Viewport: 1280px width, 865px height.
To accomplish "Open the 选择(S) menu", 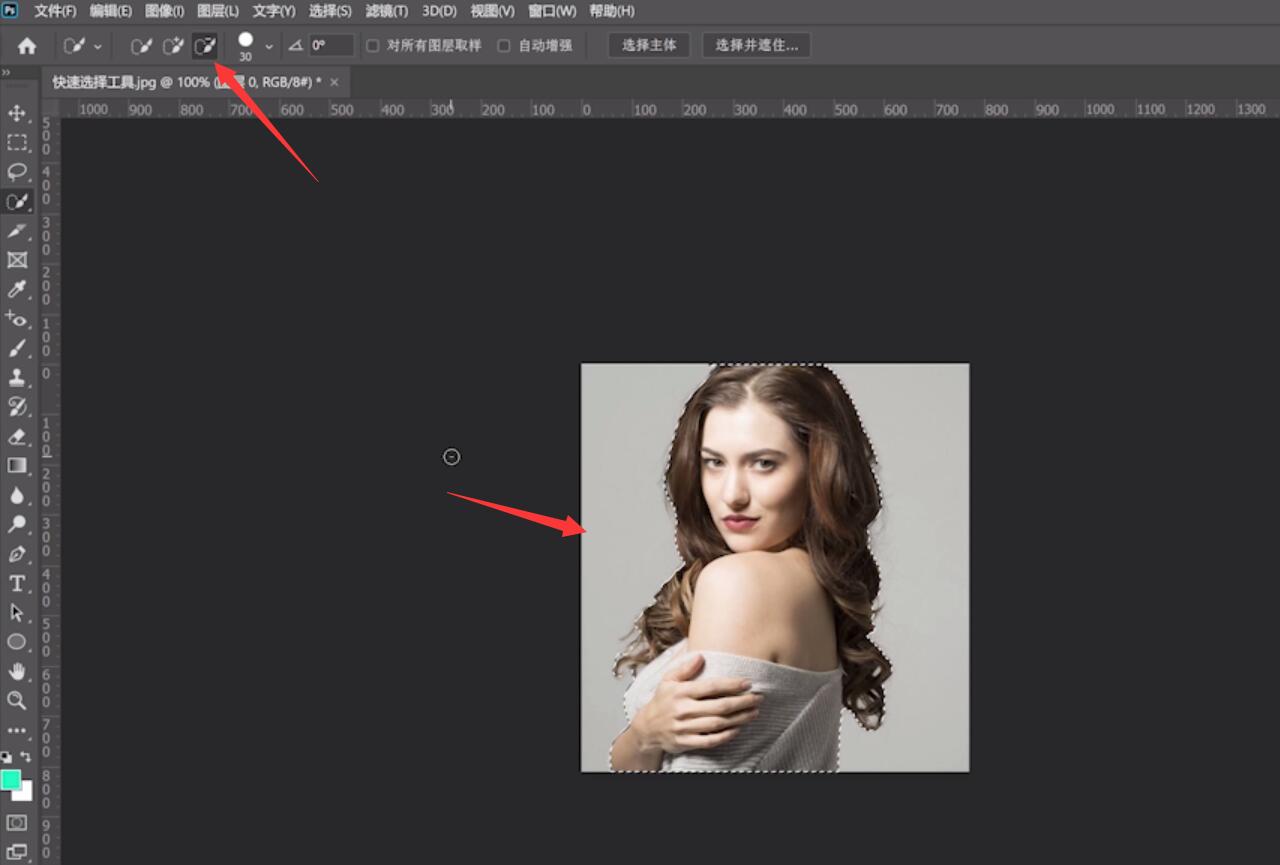I will point(330,11).
